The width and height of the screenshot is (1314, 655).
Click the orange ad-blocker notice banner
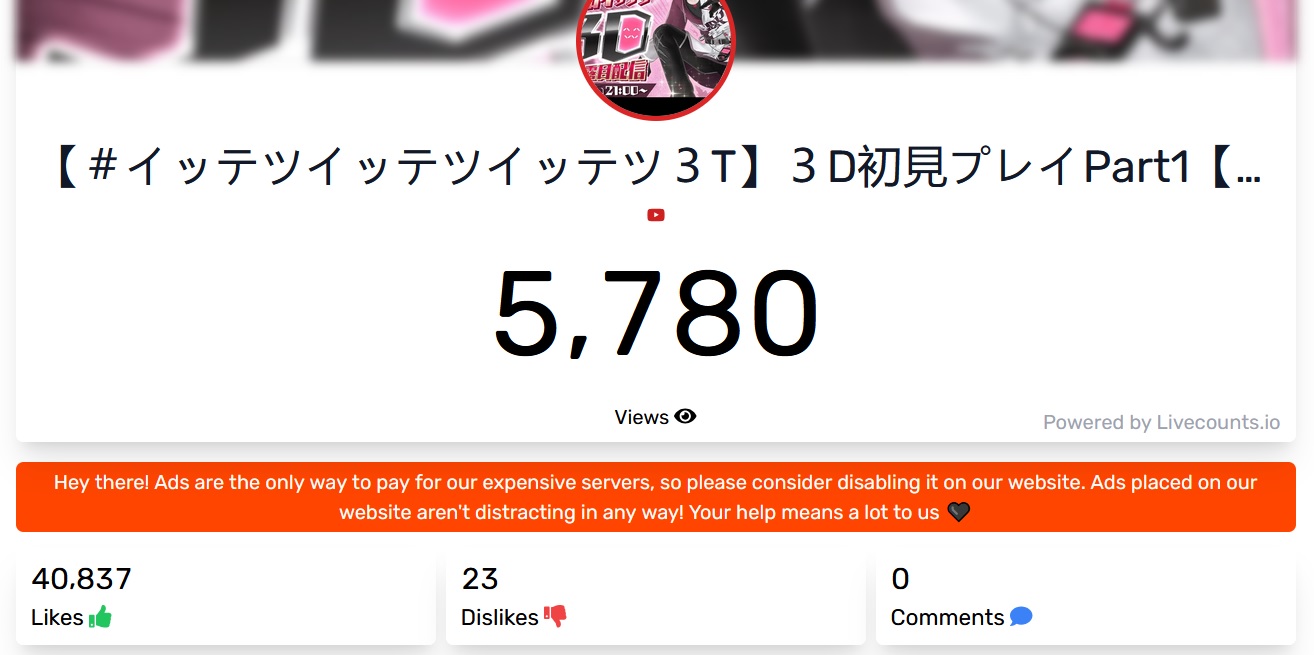[656, 497]
